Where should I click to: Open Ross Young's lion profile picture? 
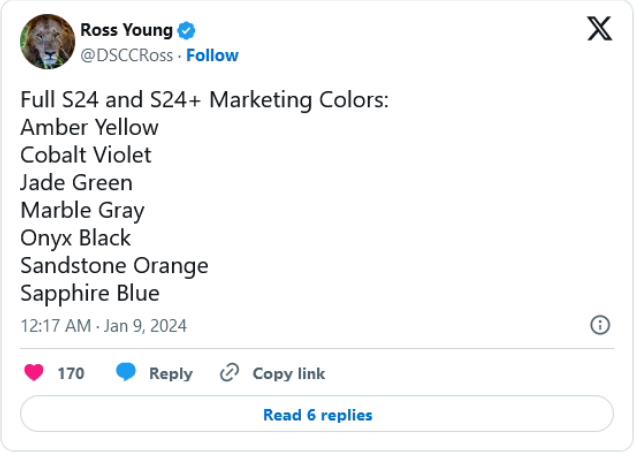click(47, 42)
